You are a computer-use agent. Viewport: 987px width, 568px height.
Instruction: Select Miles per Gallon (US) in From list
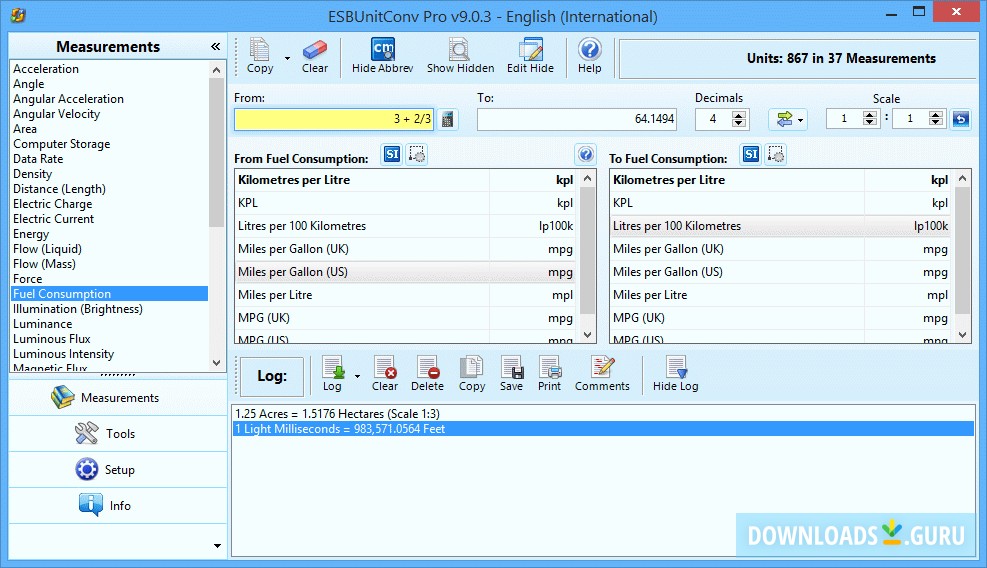pos(406,272)
